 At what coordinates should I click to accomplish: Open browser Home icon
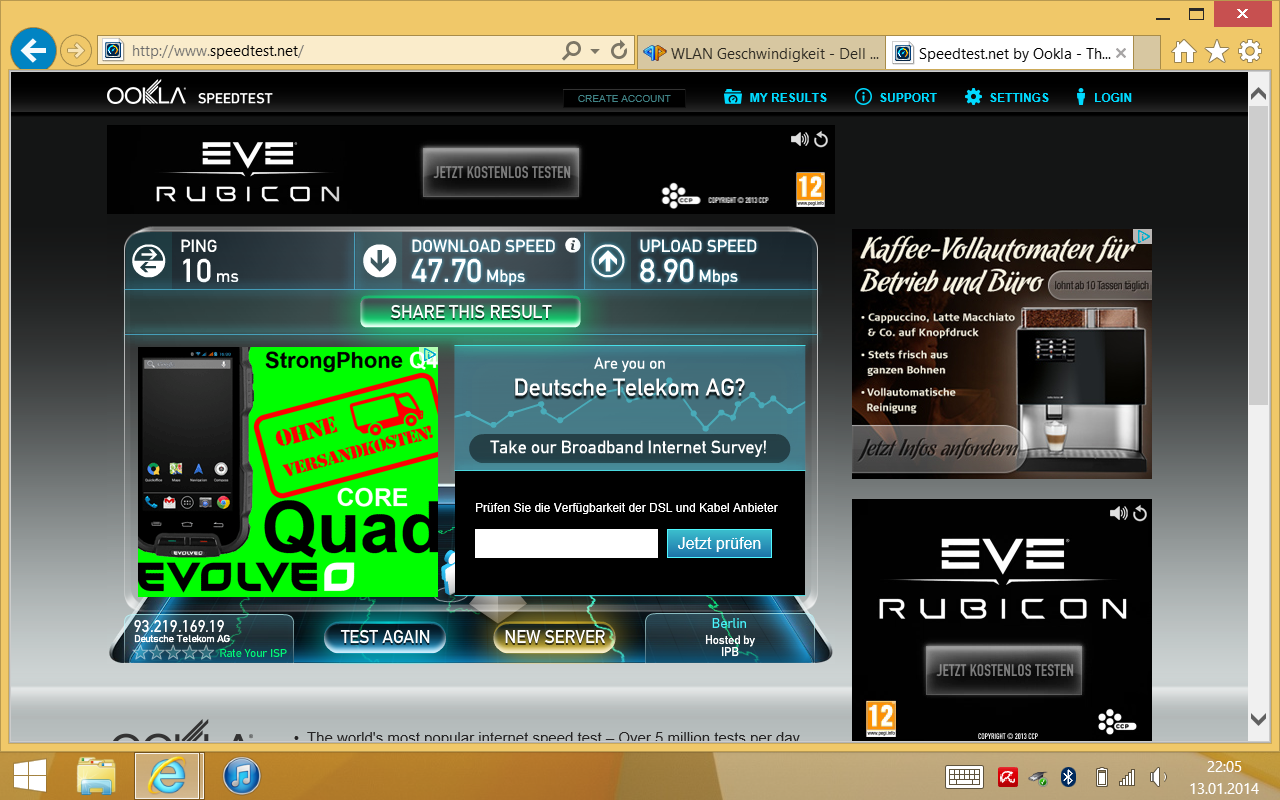[x=1184, y=51]
